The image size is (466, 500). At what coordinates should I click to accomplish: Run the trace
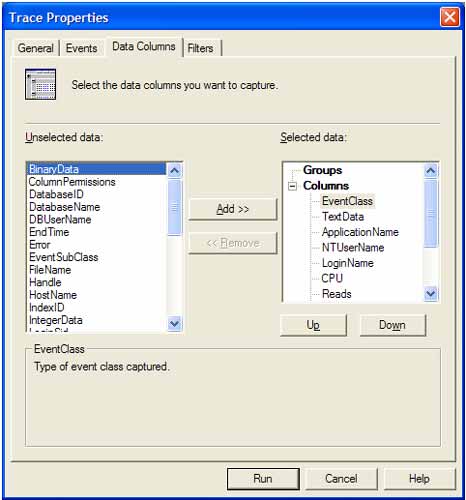263,479
